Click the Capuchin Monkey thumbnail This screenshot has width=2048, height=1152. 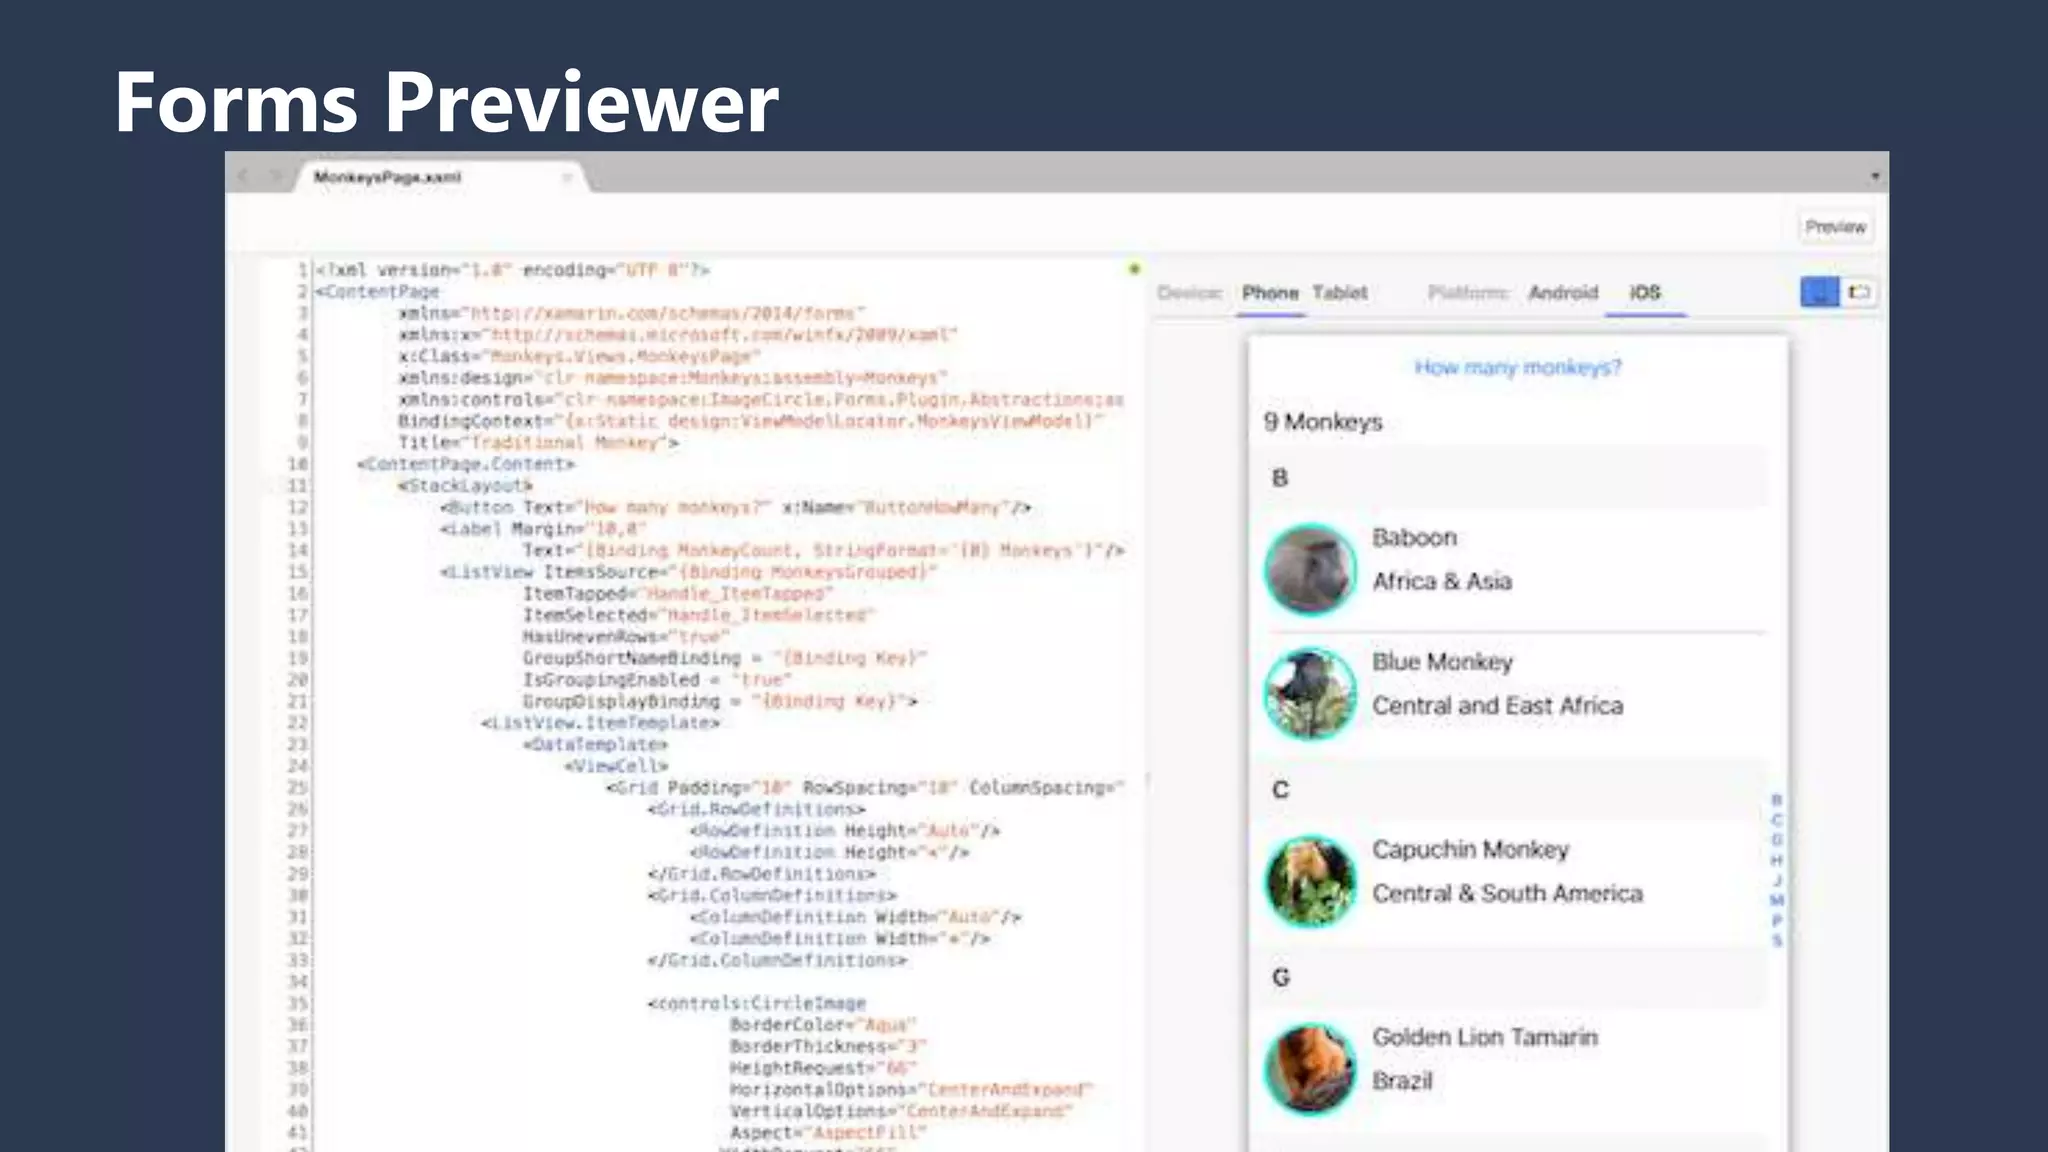coord(1310,881)
